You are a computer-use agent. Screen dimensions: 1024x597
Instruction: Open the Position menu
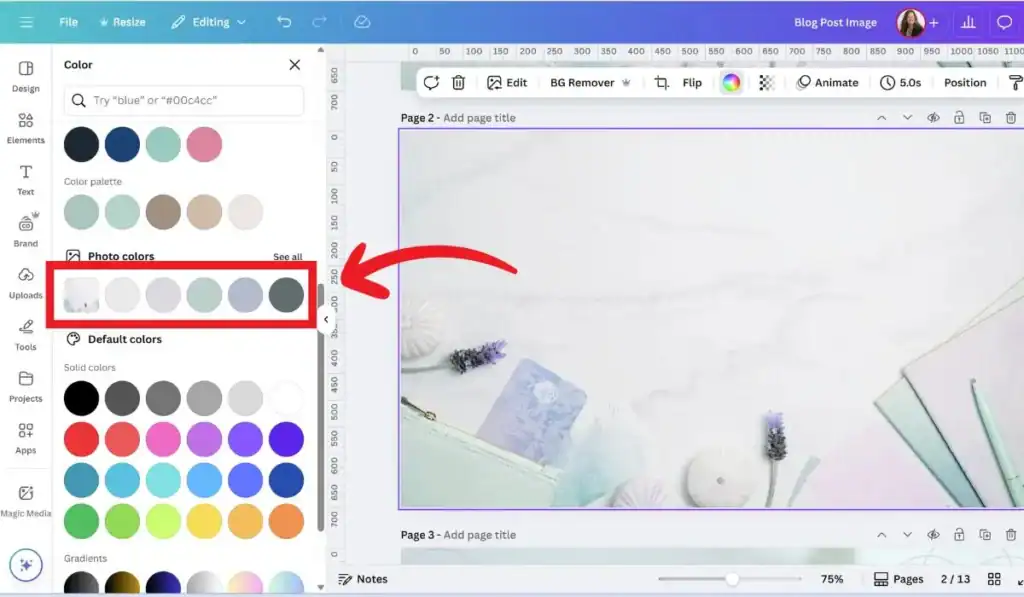[x=963, y=82]
